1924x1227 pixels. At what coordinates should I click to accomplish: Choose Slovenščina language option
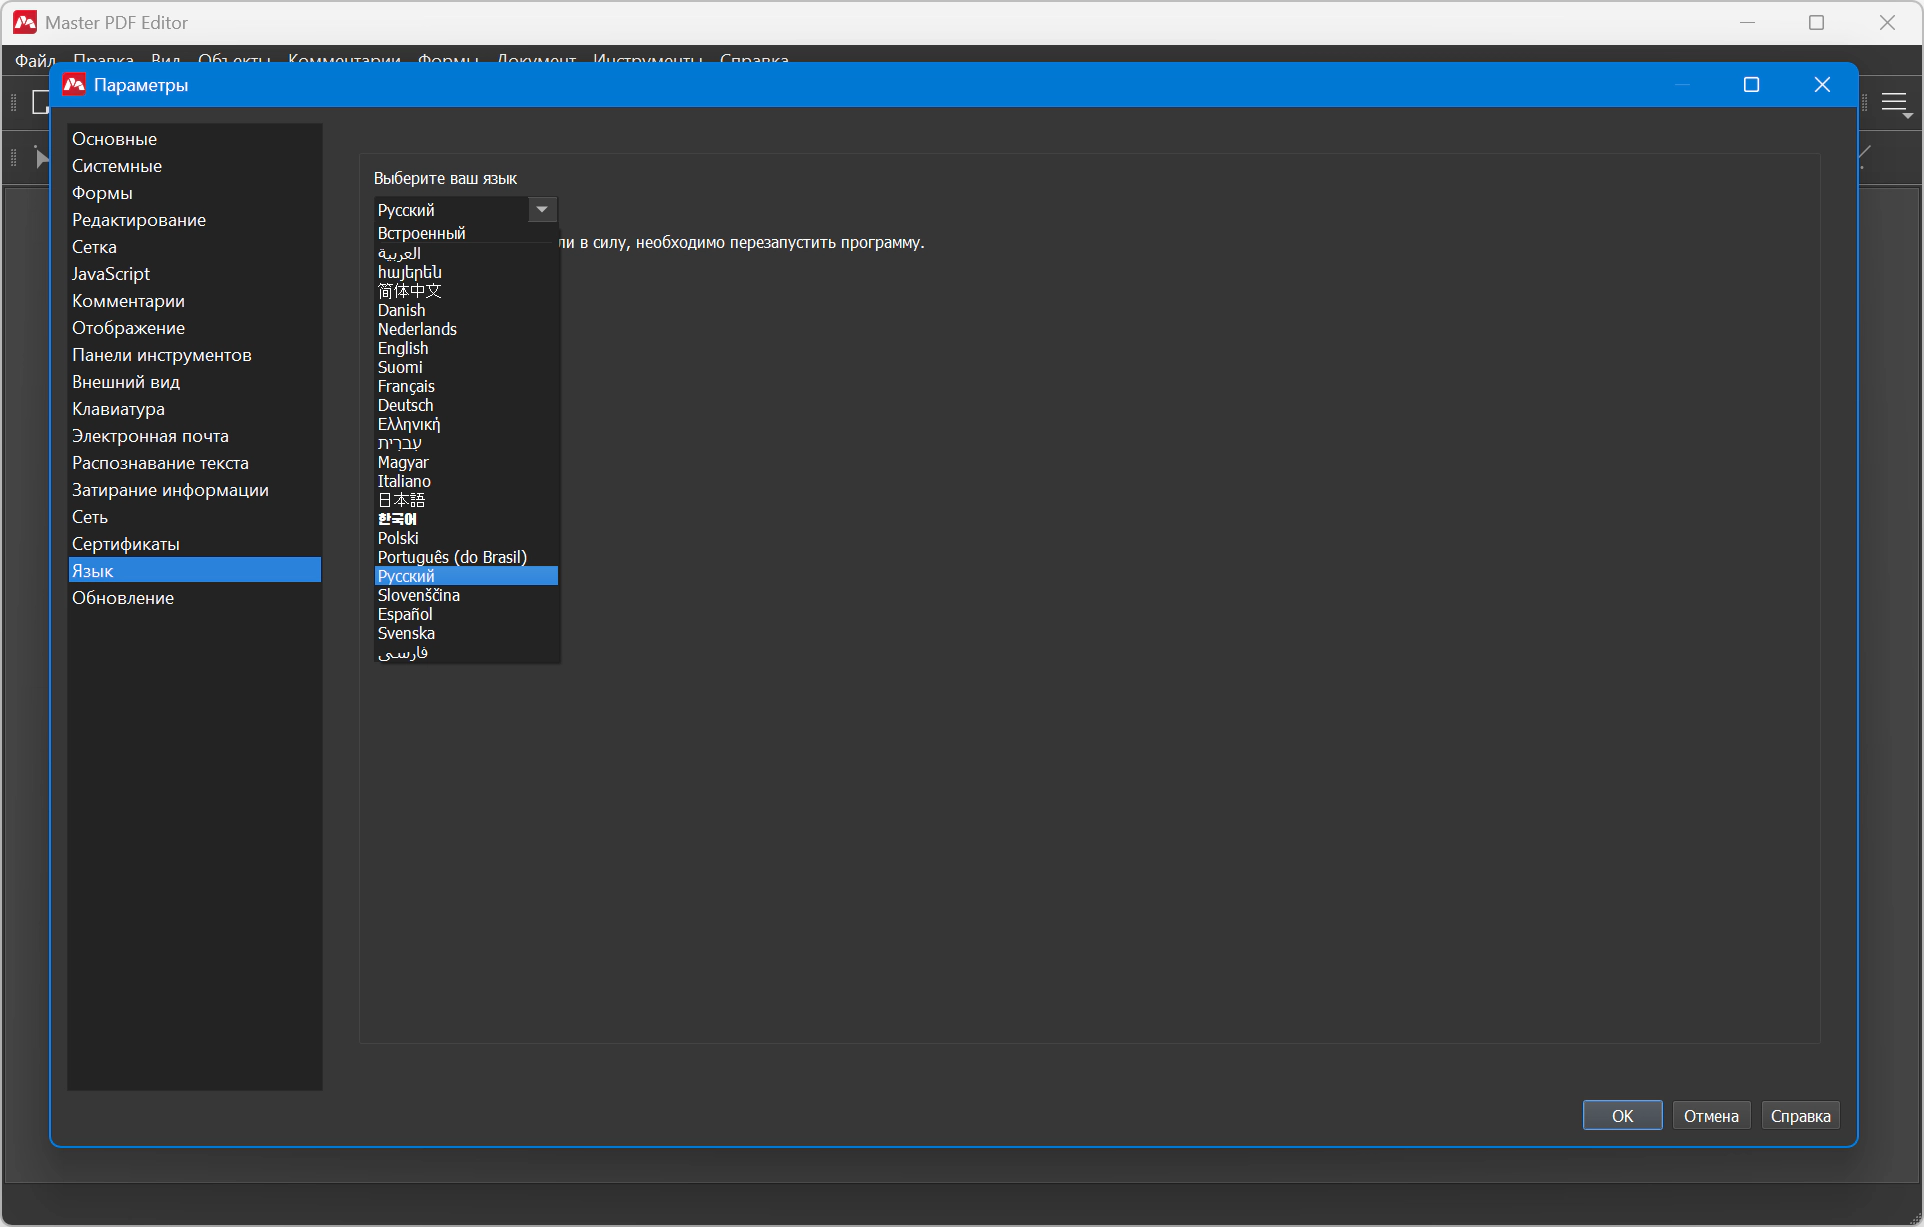[x=466, y=595]
